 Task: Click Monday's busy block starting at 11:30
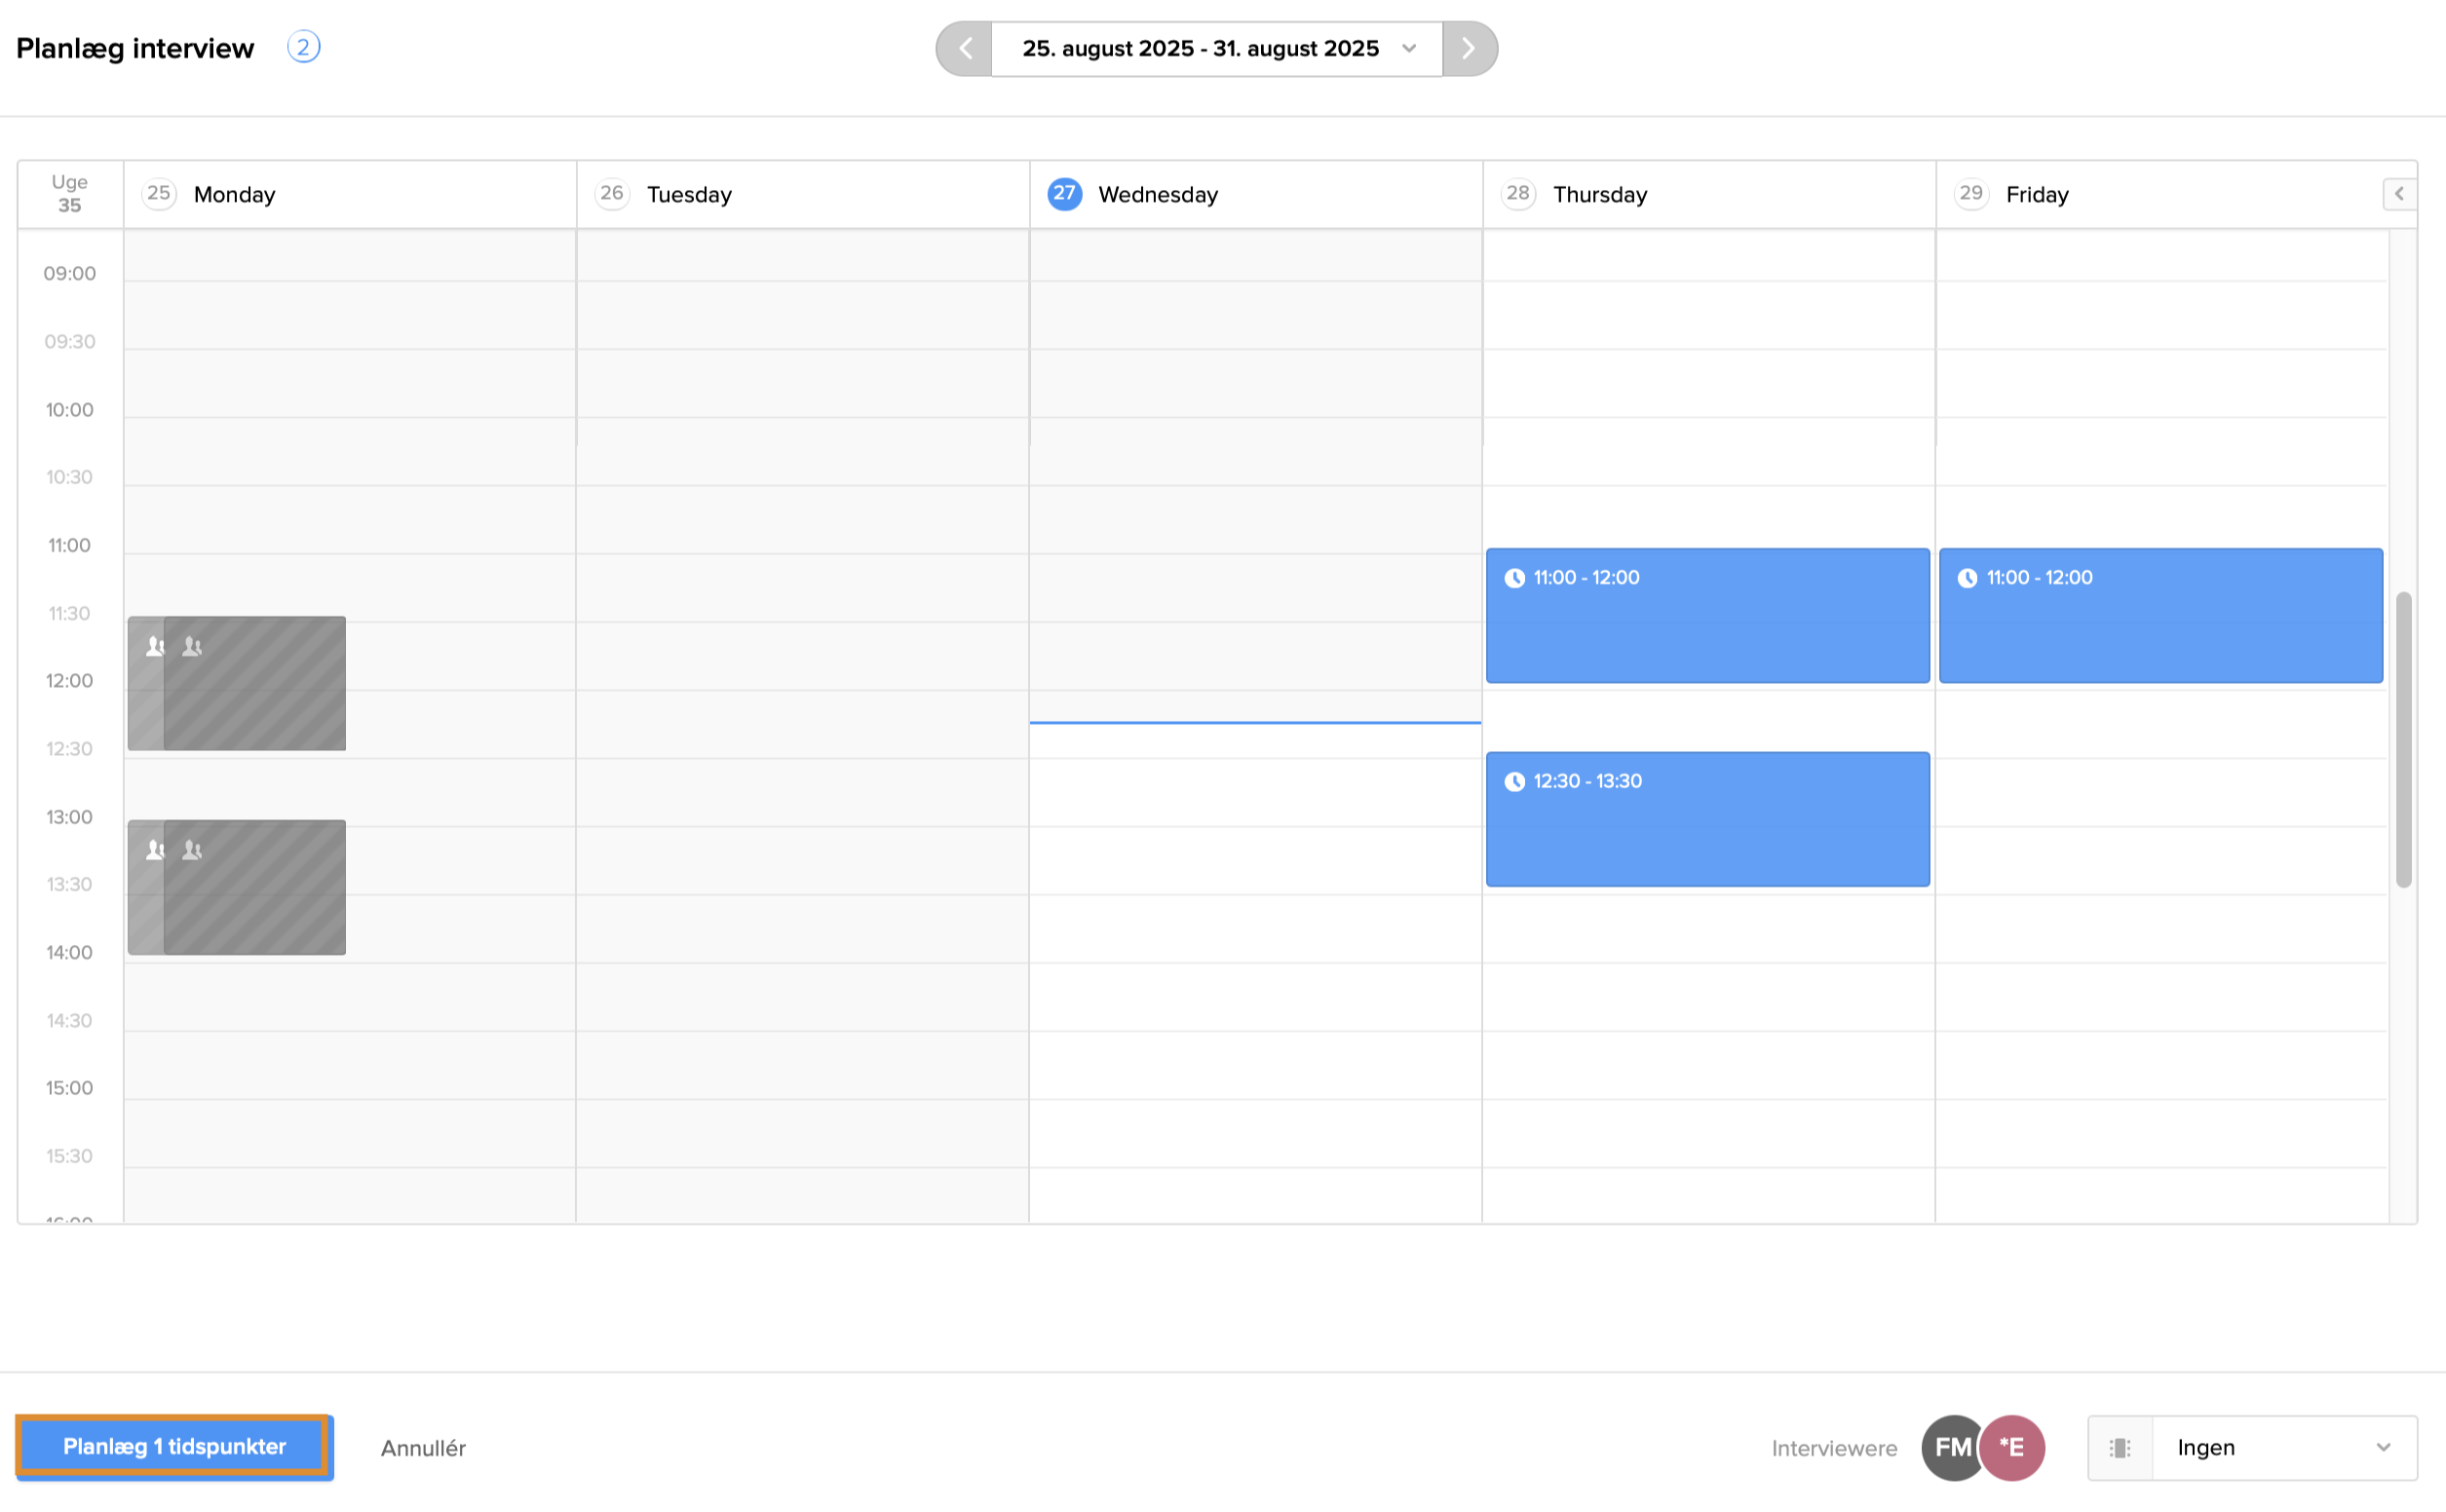(255, 683)
